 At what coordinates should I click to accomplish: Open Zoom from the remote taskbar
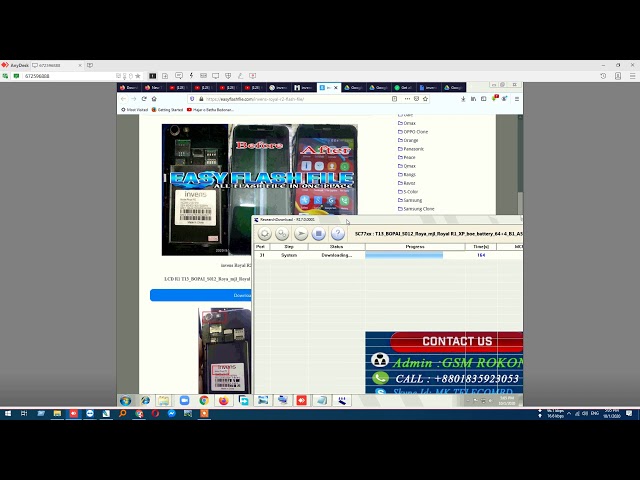[x=184, y=401]
